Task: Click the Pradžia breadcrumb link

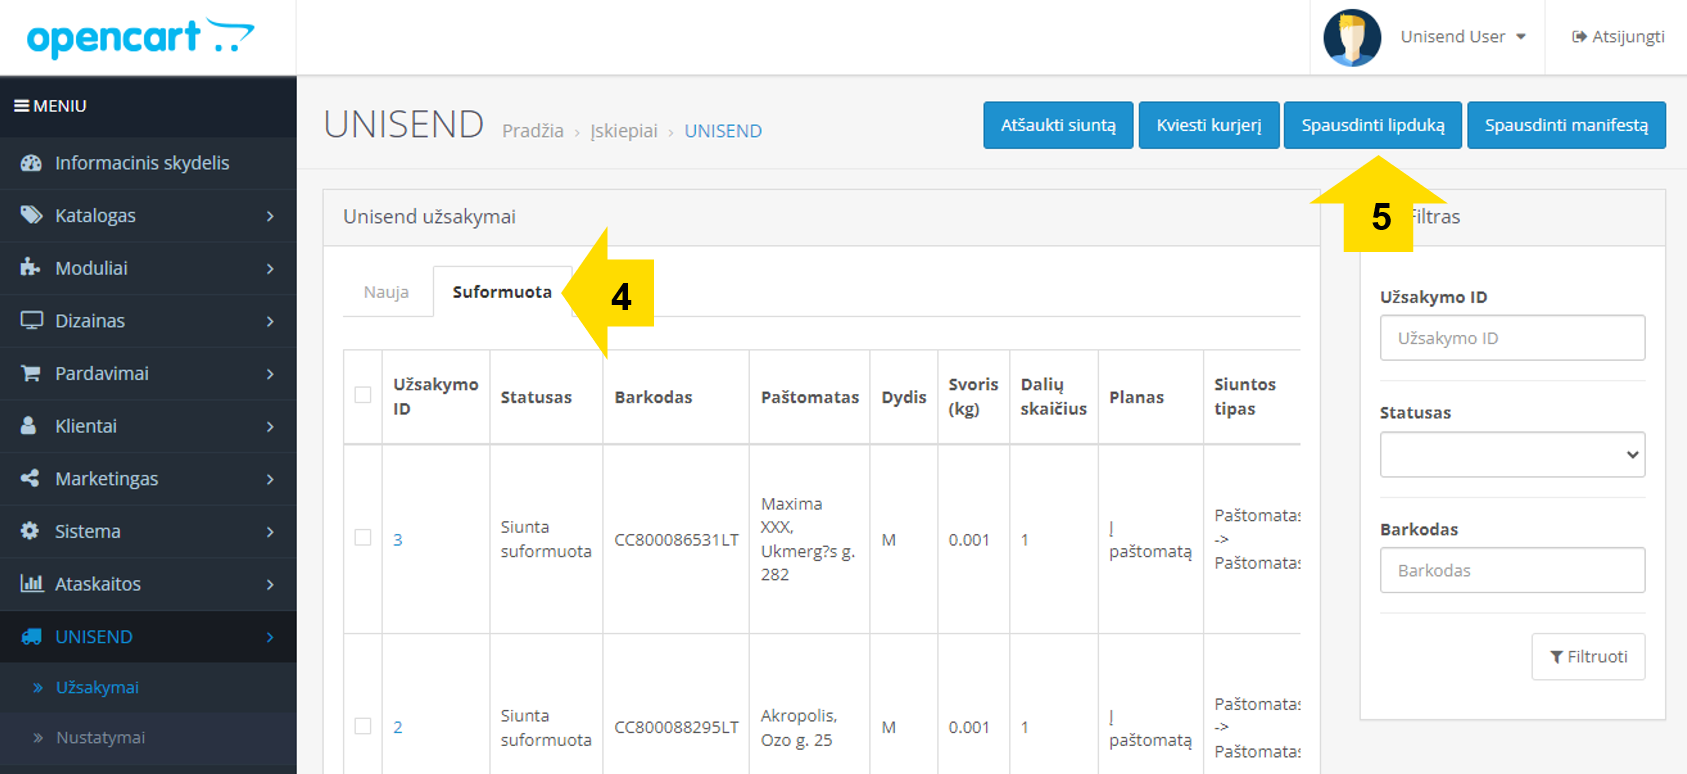Action: pos(533,131)
